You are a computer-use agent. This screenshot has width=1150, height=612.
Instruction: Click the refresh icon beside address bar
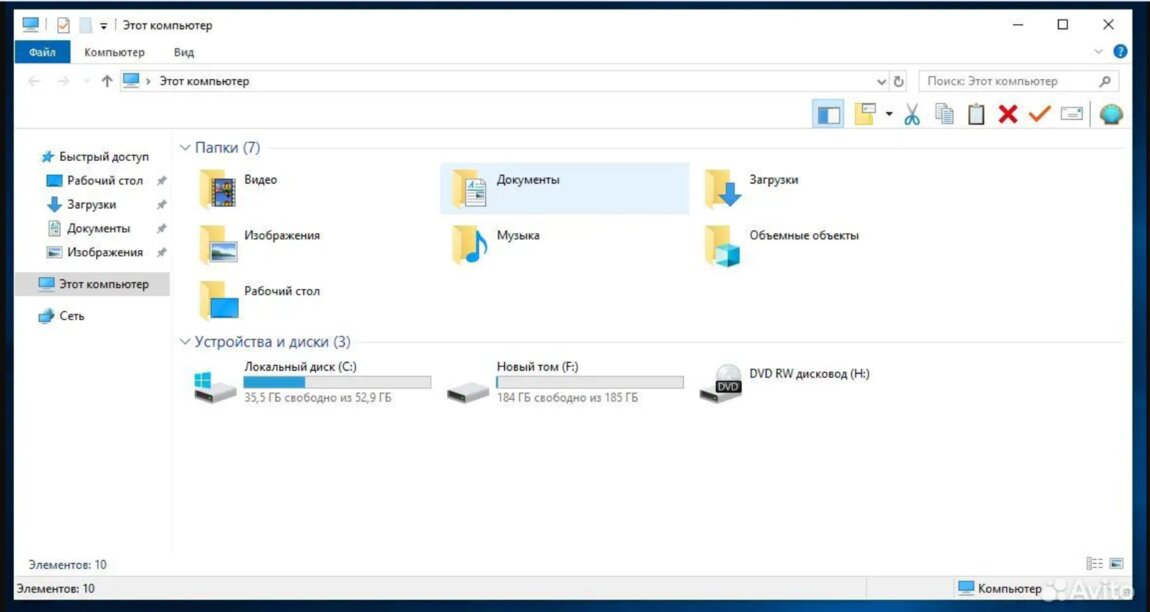point(898,82)
